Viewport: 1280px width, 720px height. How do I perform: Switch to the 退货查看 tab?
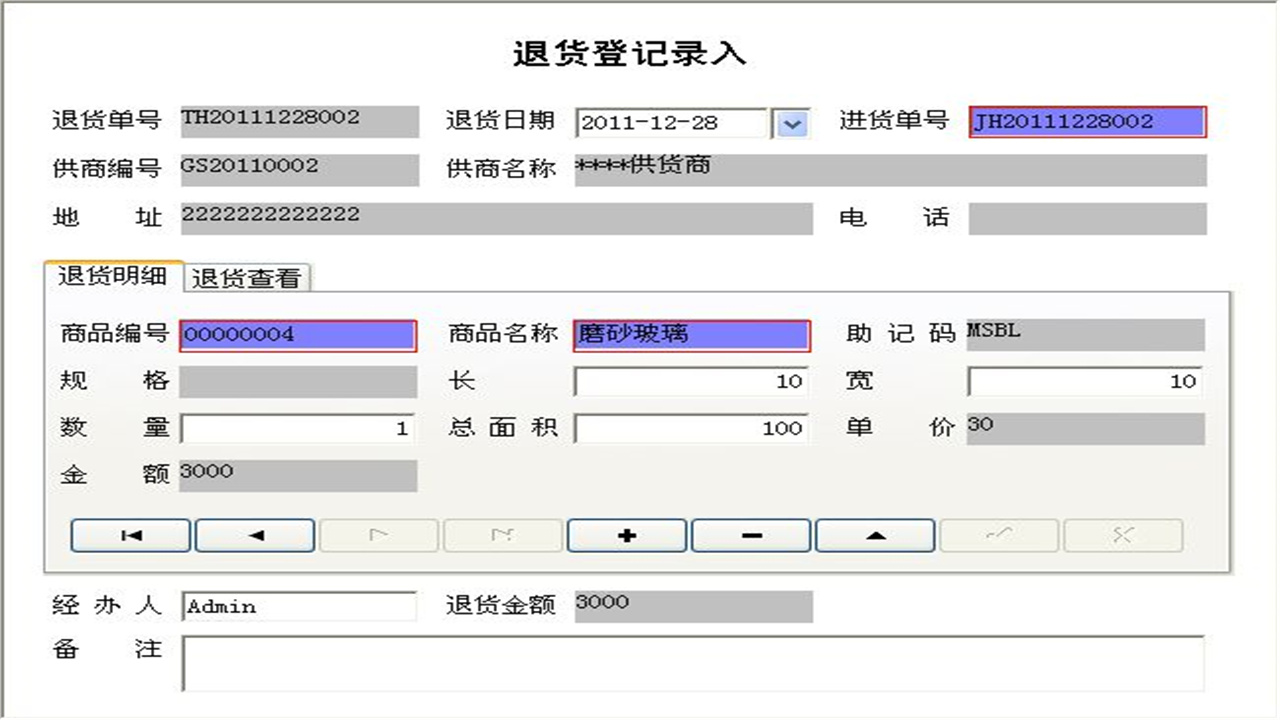click(x=246, y=277)
